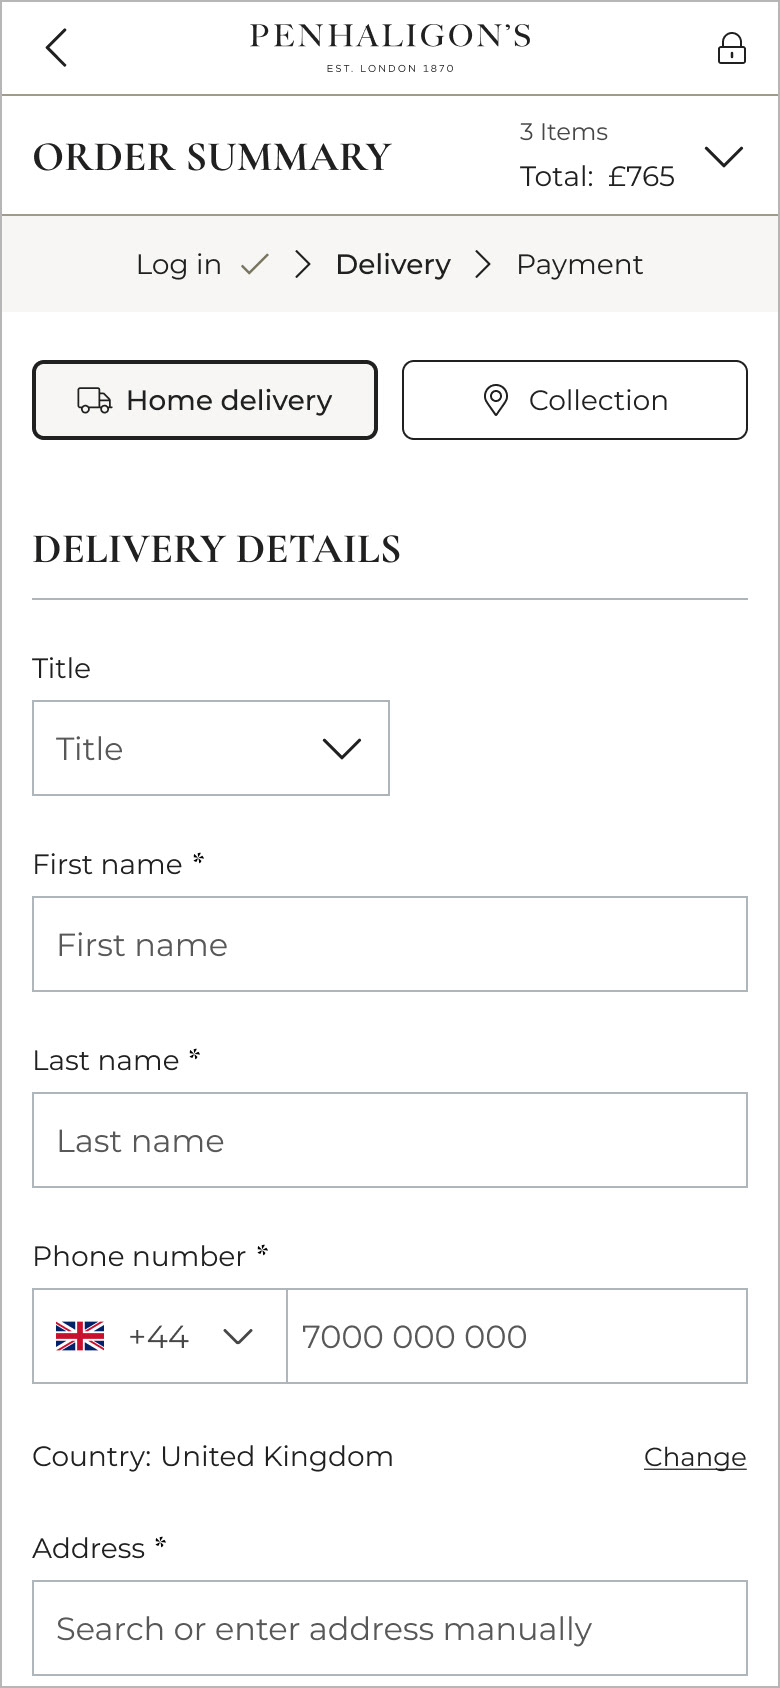Image resolution: width=780 pixels, height=1688 pixels.
Task: Click the address search field
Action: [390, 1628]
